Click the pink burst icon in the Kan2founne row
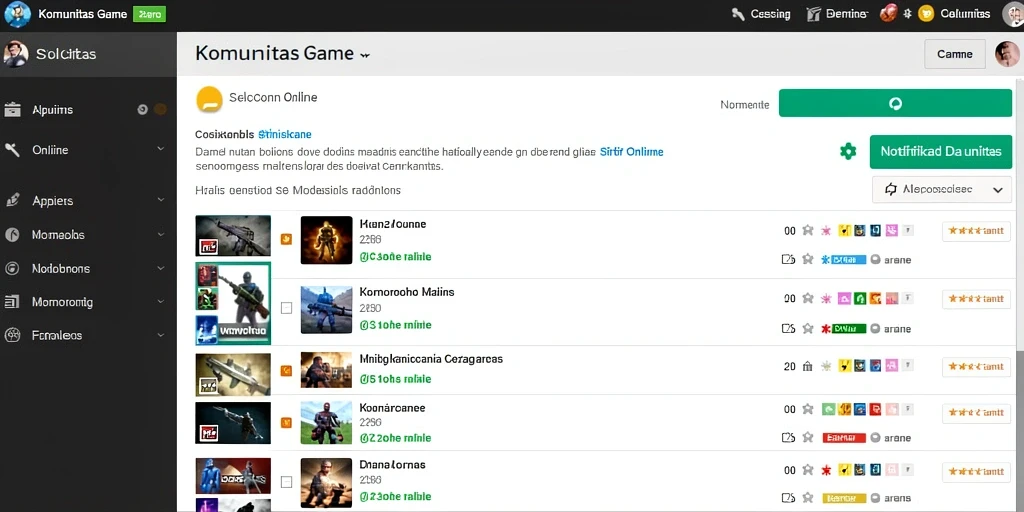The width and height of the screenshot is (1024, 512). (x=825, y=230)
